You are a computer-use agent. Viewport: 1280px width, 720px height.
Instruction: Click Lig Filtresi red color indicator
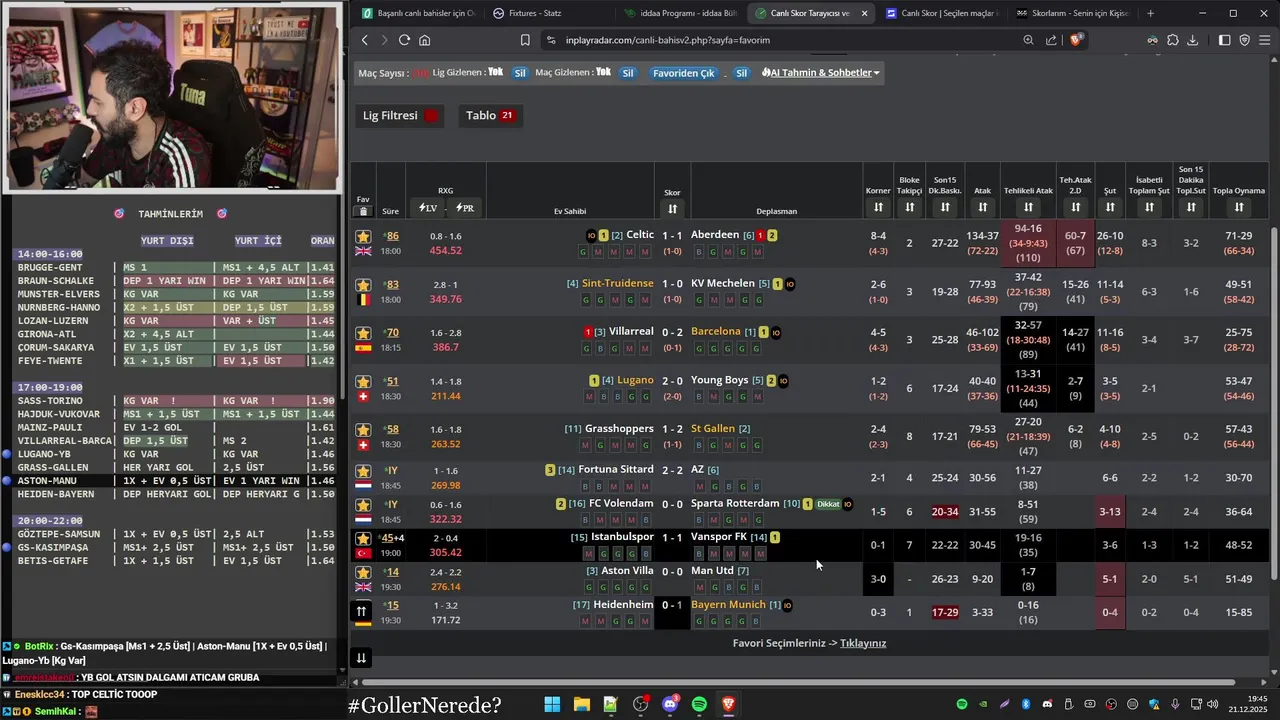[x=431, y=115]
